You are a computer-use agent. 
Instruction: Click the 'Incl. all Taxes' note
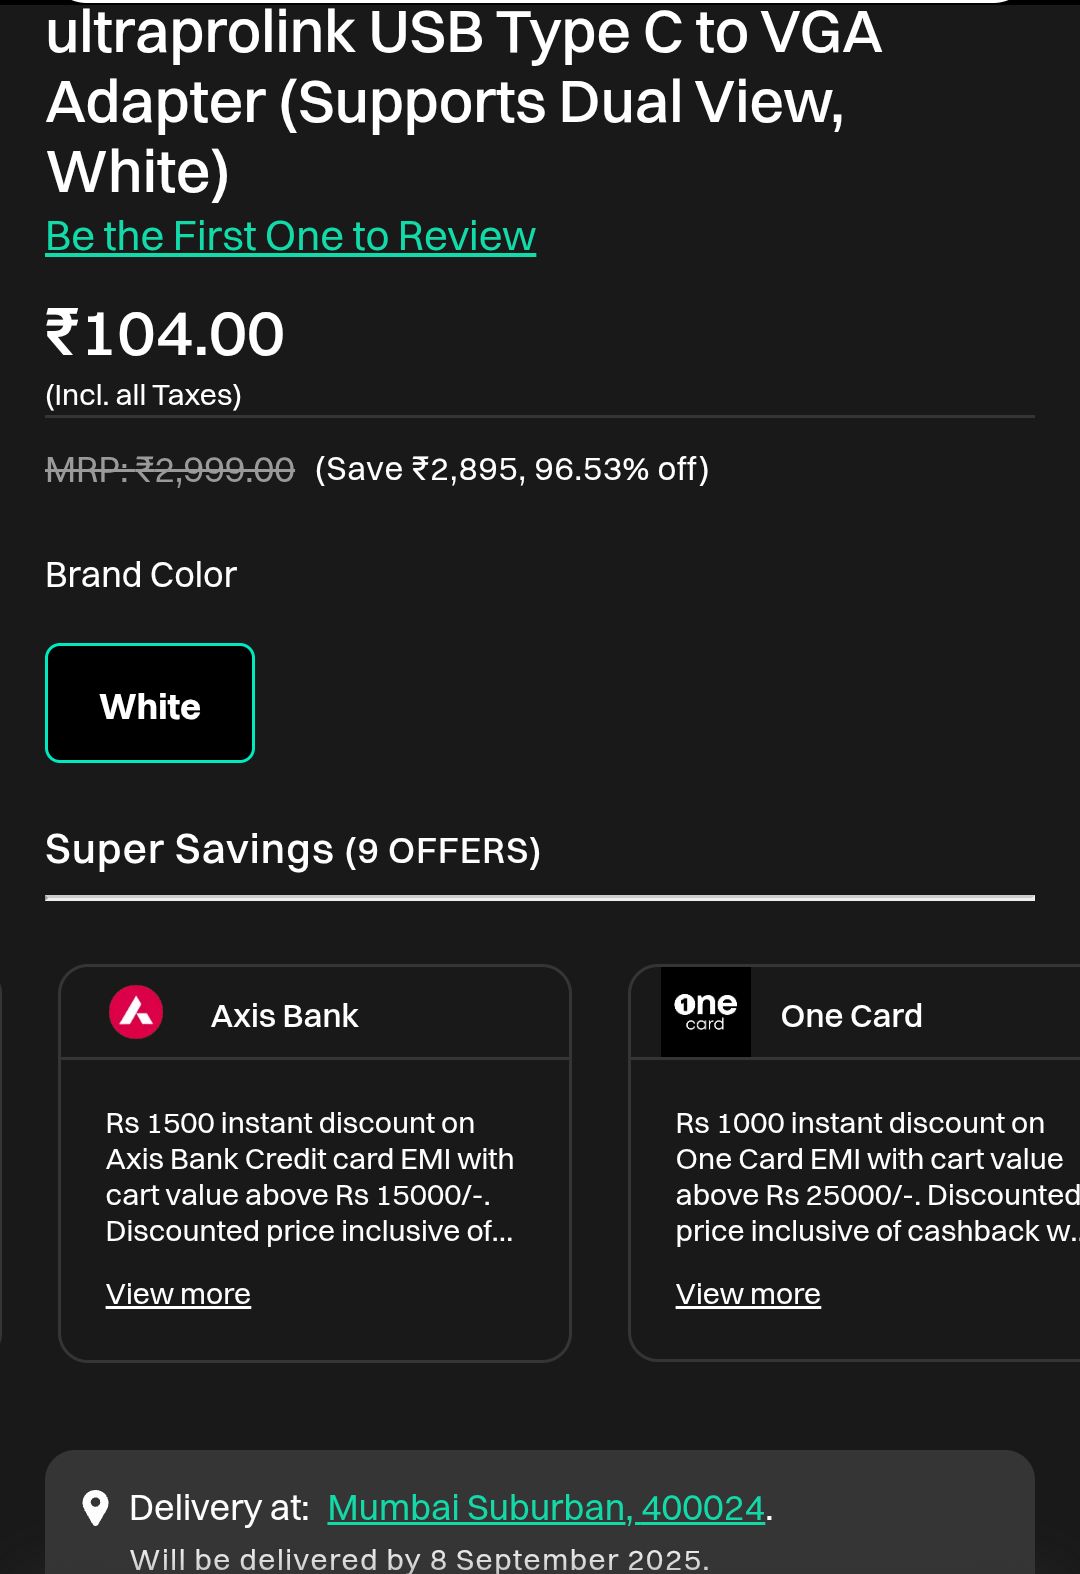(143, 395)
